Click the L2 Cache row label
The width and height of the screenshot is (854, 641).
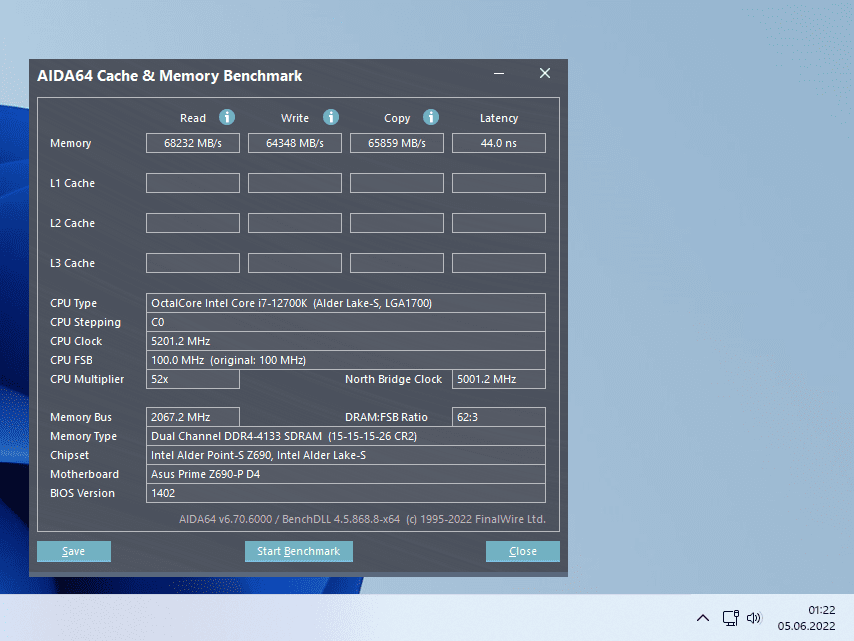pos(72,223)
